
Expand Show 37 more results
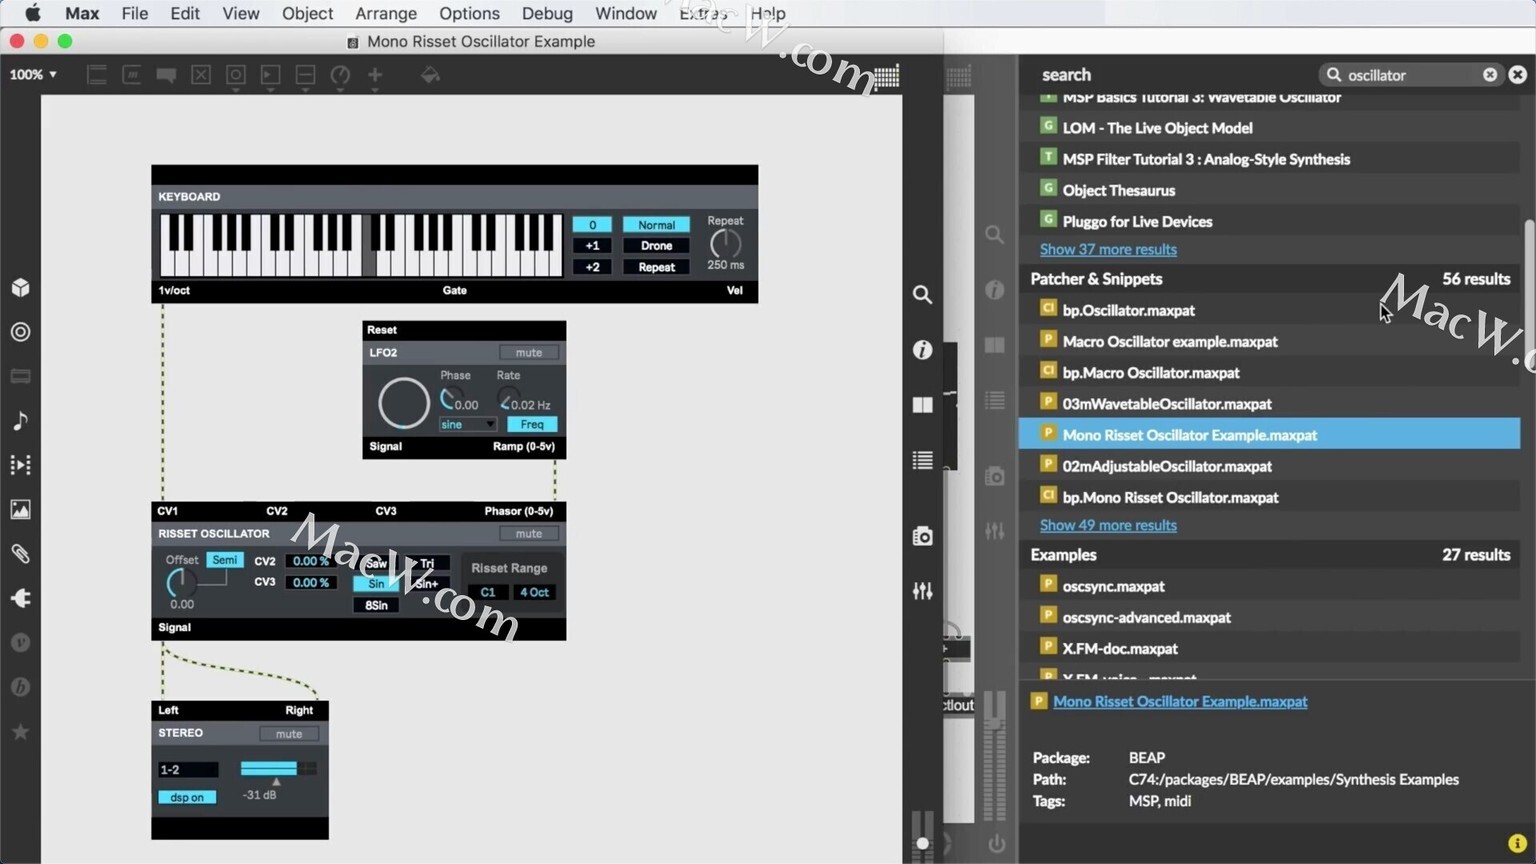1108,249
